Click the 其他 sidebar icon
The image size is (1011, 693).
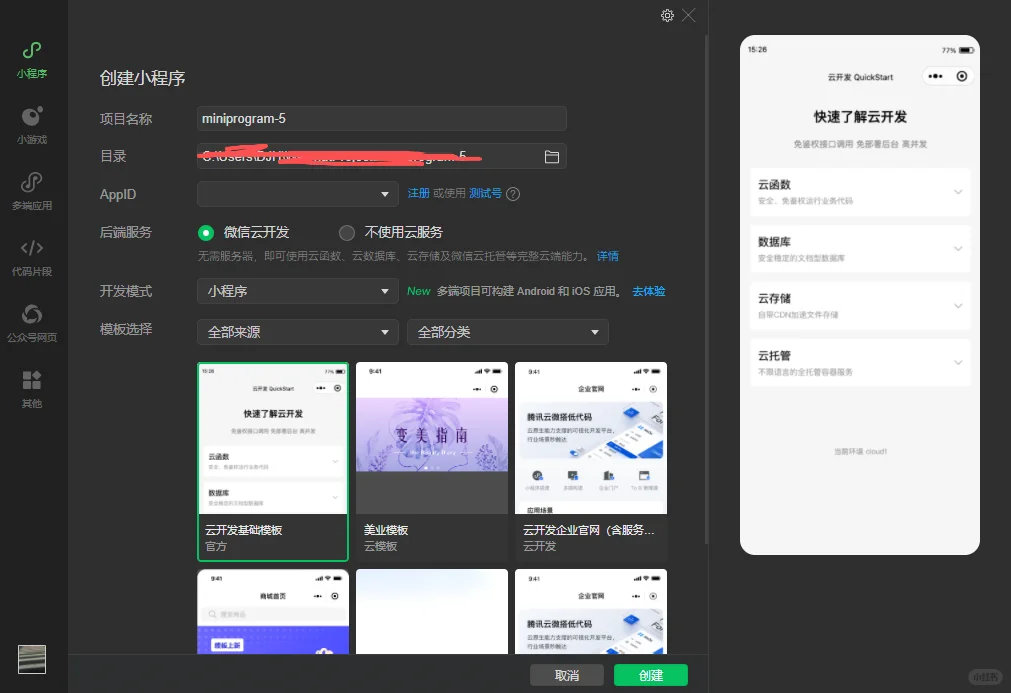tap(31, 385)
